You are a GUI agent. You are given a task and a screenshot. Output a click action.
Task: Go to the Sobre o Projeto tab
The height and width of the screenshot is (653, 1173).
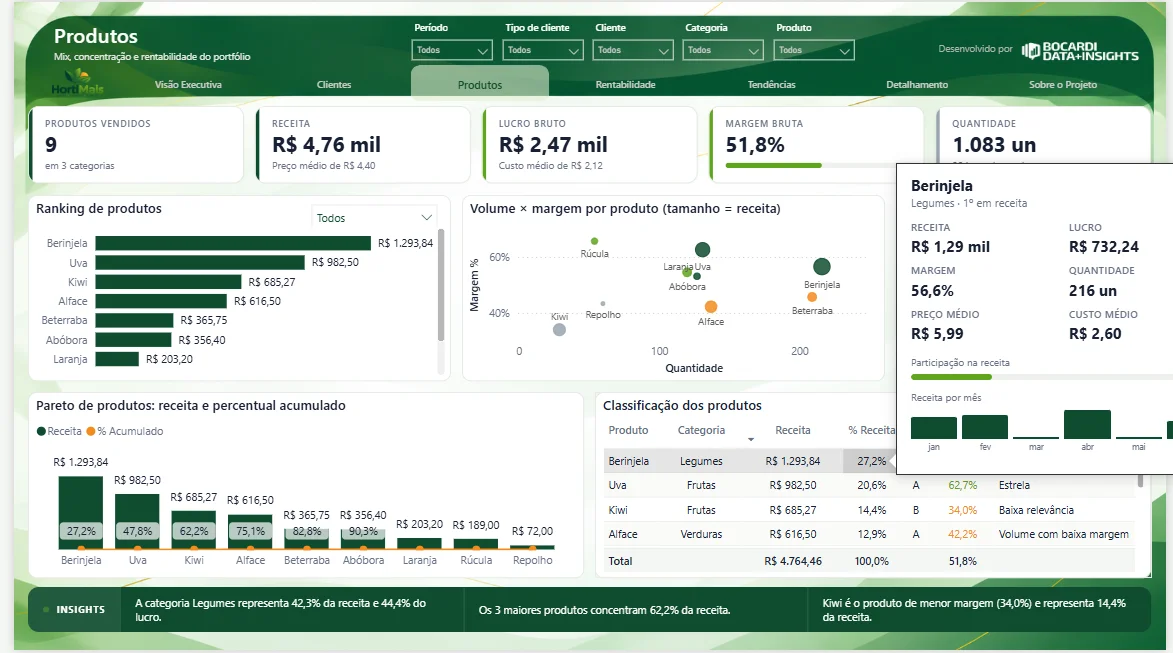click(1063, 85)
